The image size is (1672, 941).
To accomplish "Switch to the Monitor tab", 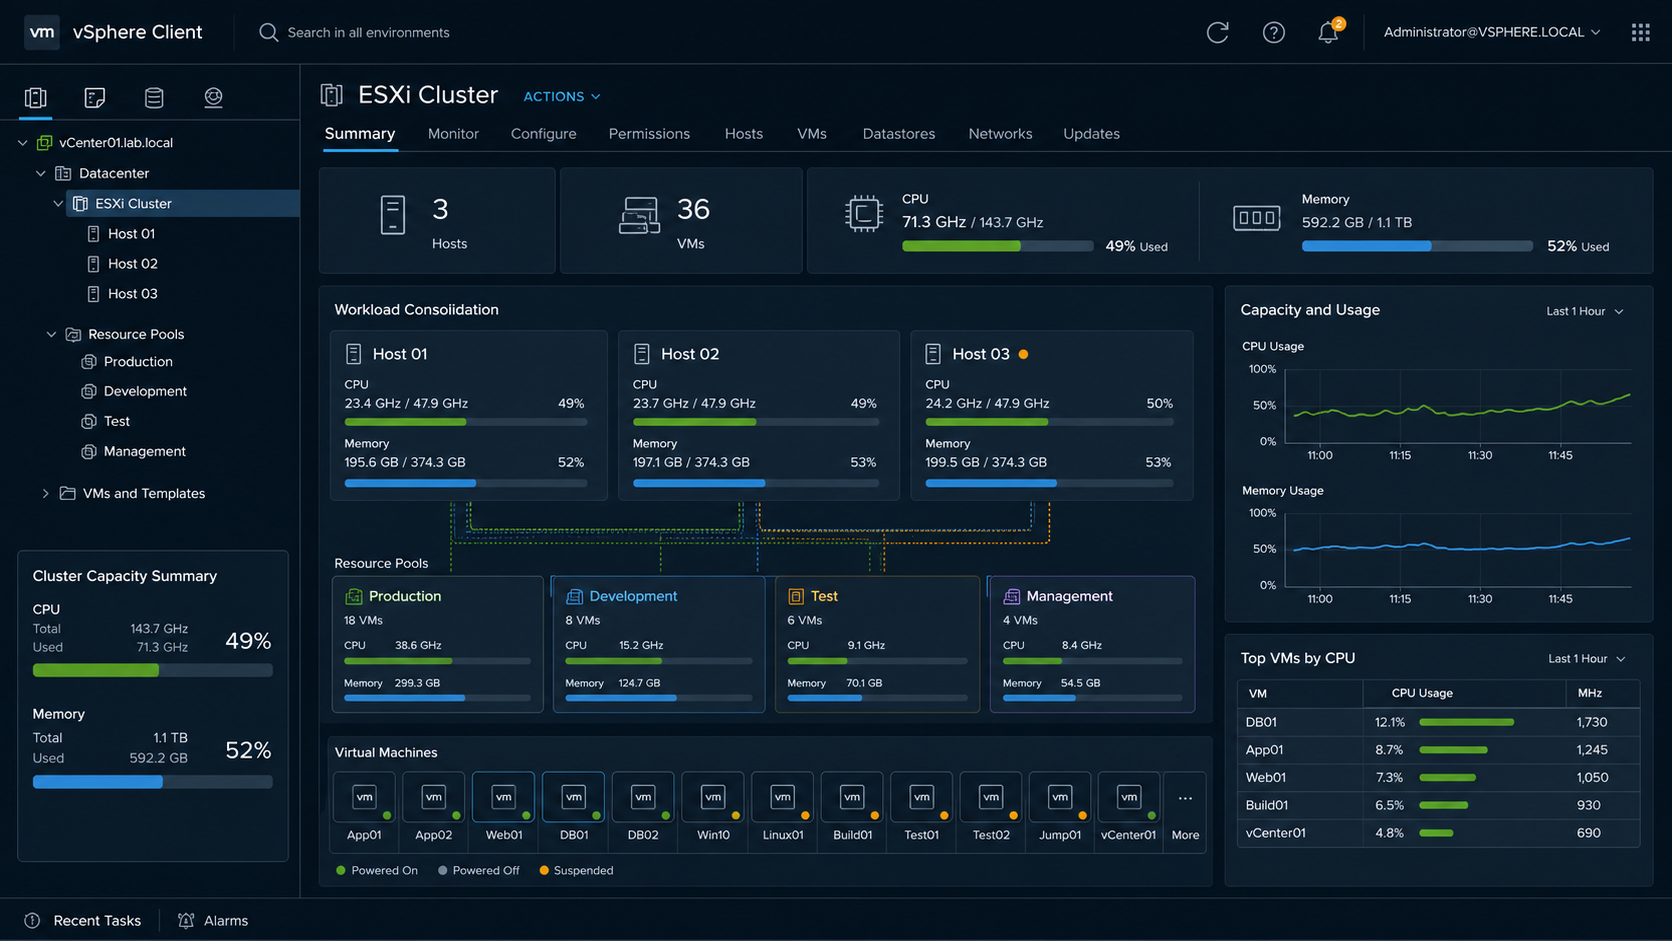I will pyautogui.click(x=453, y=134).
